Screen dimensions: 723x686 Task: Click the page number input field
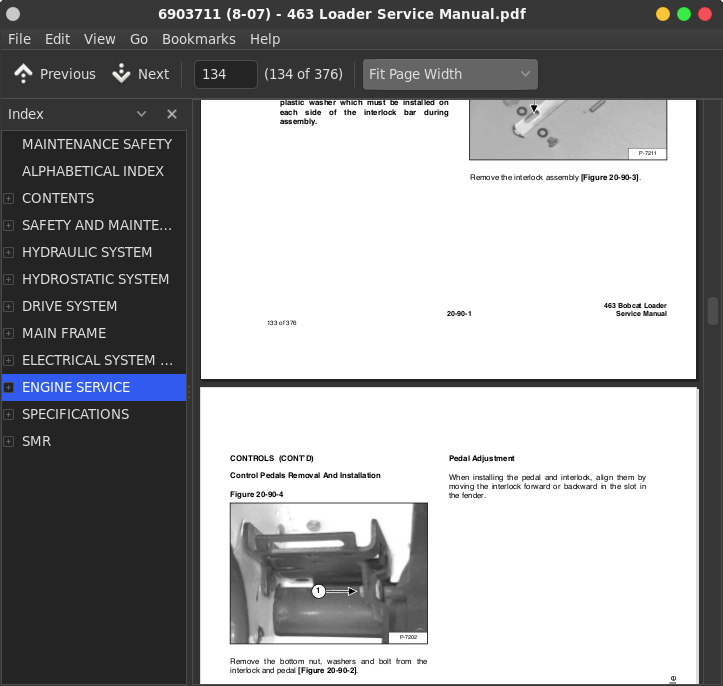225,74
